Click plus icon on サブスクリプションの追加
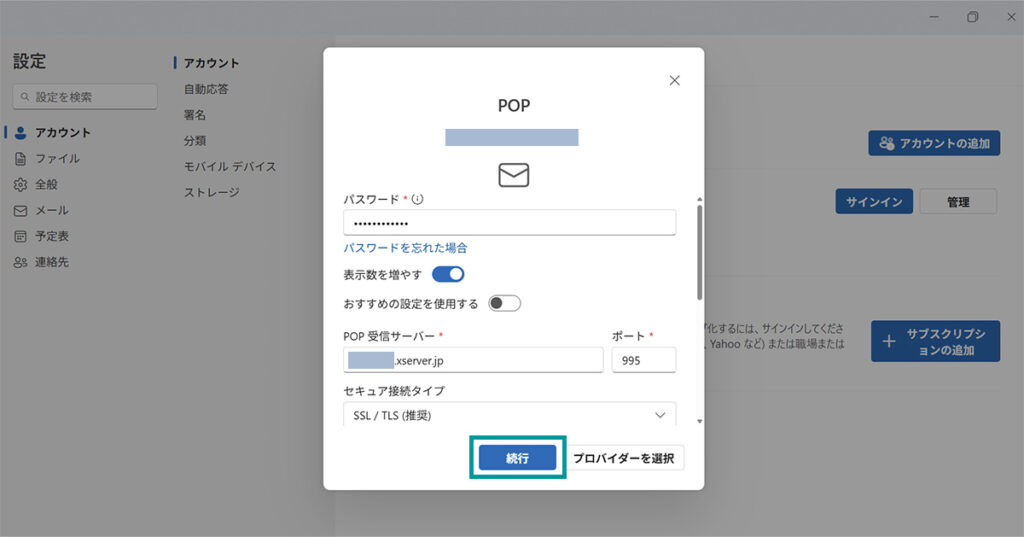 [889, 341]
